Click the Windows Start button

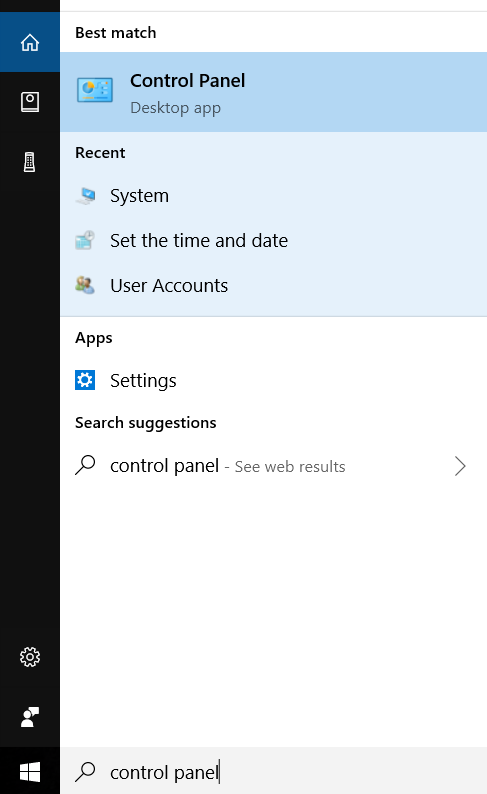point(30,772)
